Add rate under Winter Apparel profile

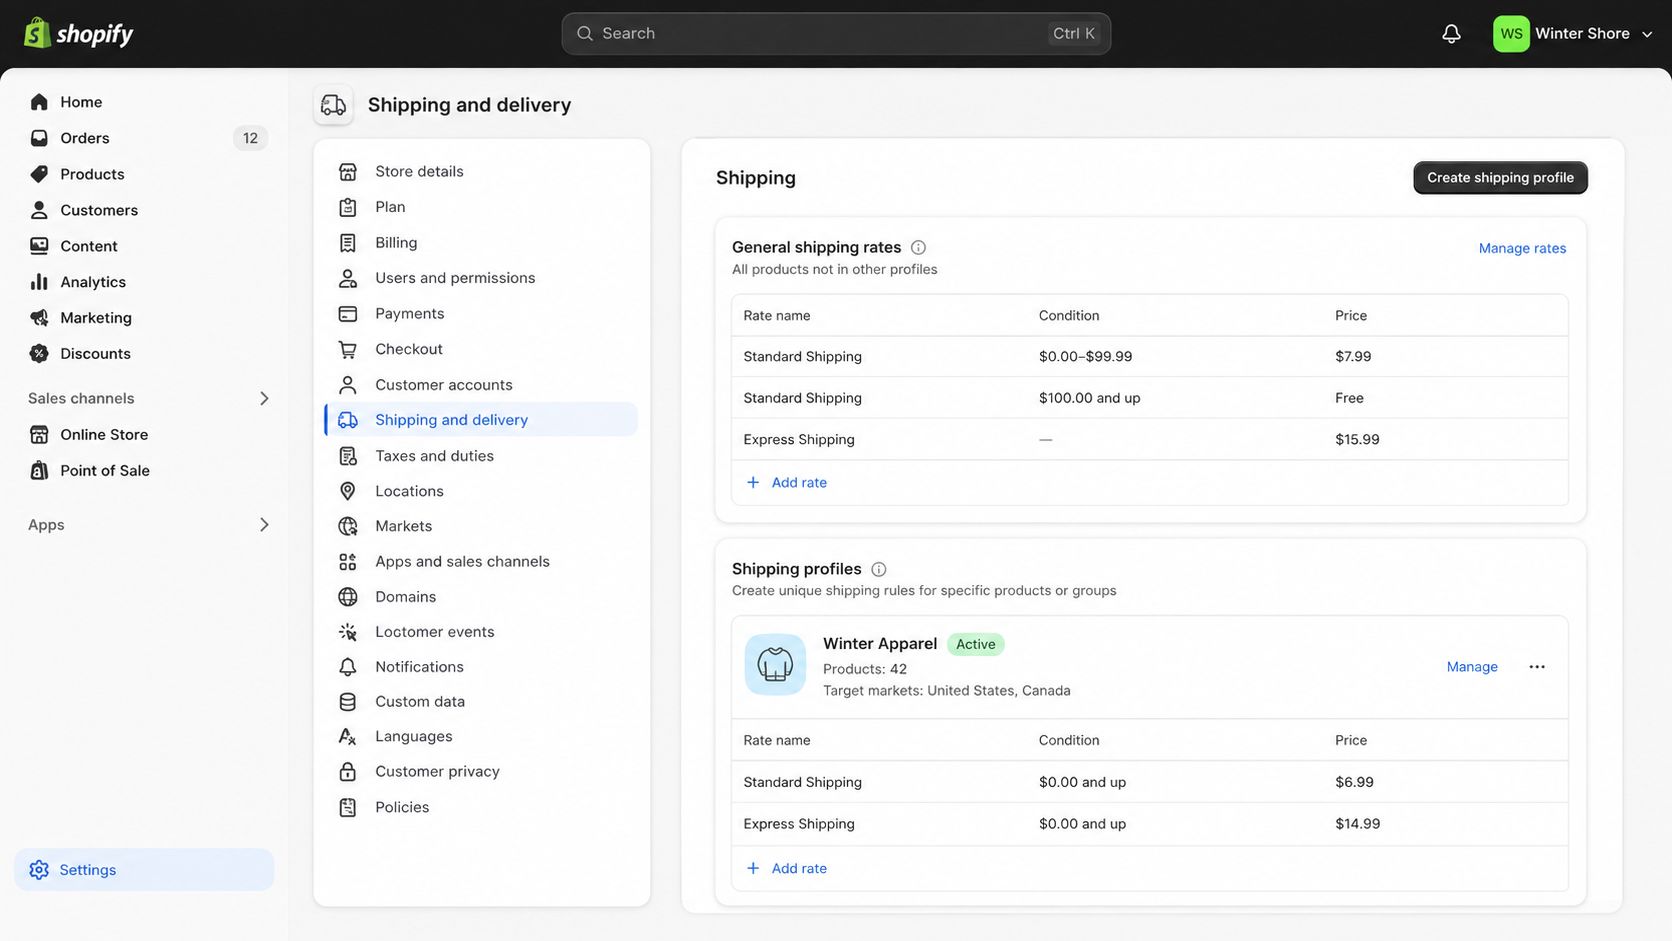tap(787, 868)
